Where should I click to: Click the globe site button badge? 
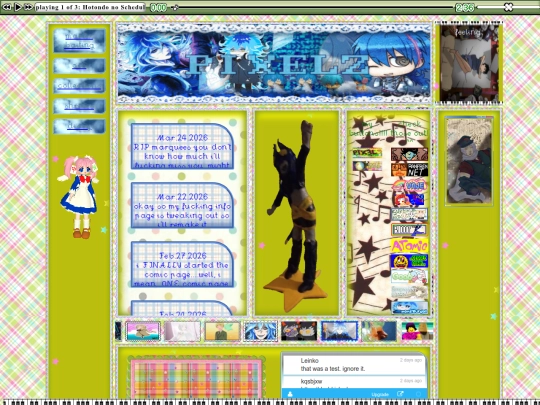tap(367, 166)
